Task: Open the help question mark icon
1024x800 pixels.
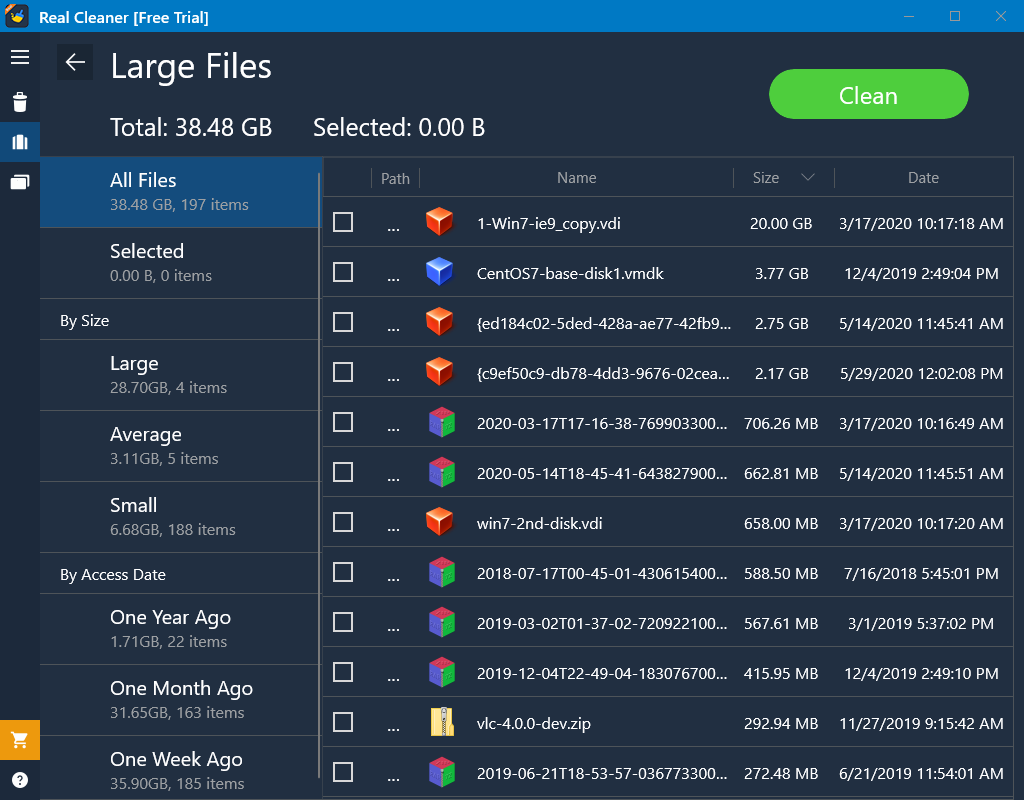Action: coord(20,780)
